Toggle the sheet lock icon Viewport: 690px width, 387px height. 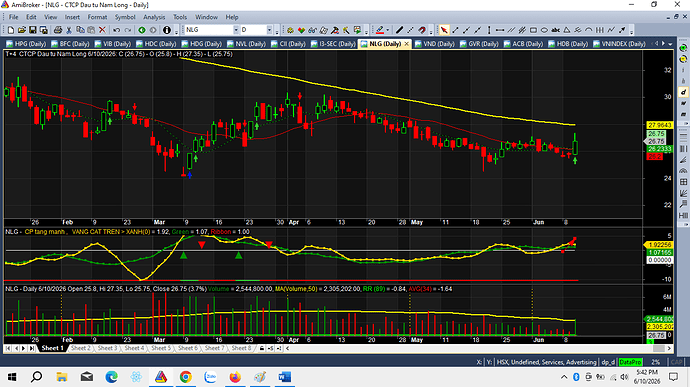(262, 348)
